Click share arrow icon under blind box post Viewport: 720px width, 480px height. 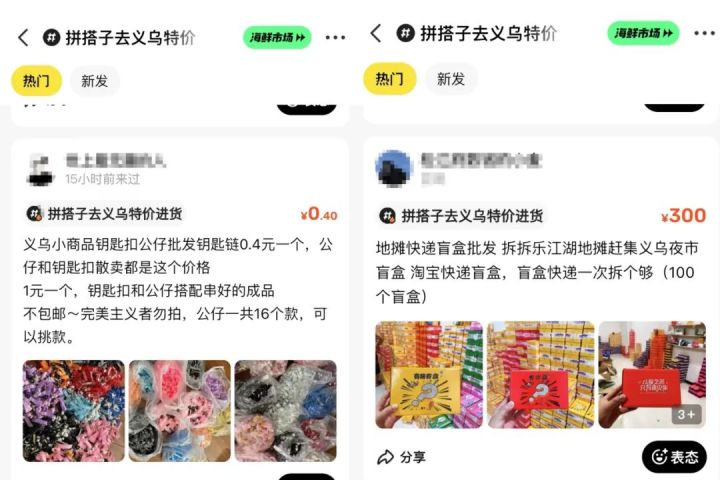tap(385, 457)
